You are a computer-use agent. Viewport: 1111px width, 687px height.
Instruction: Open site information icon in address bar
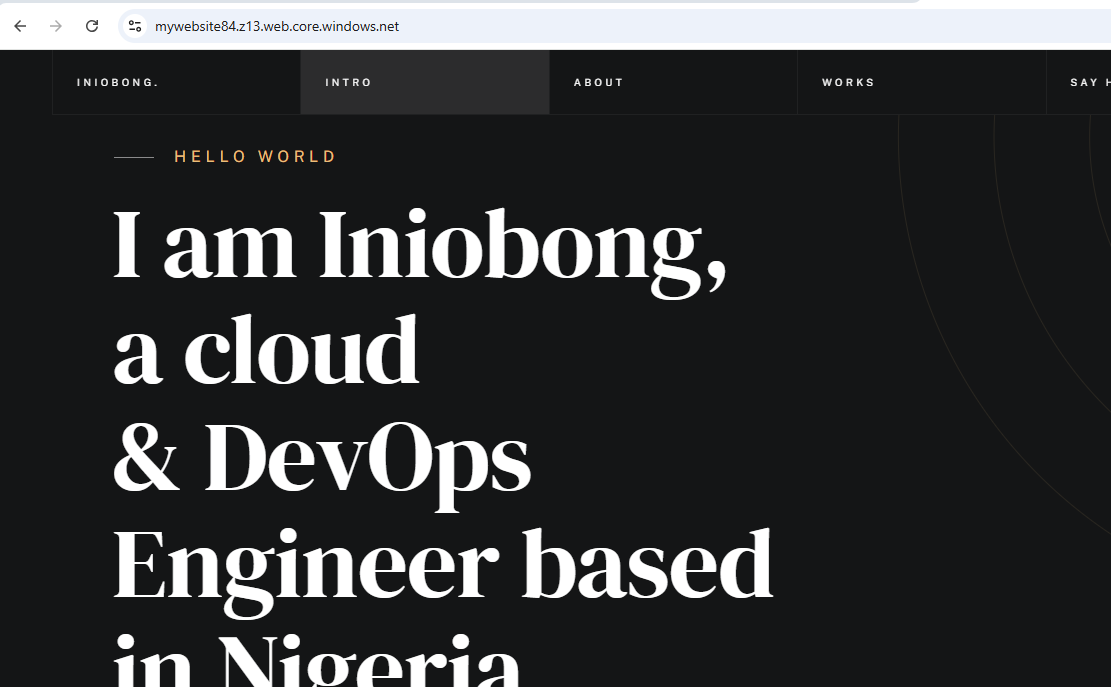[x=135, y=26]
